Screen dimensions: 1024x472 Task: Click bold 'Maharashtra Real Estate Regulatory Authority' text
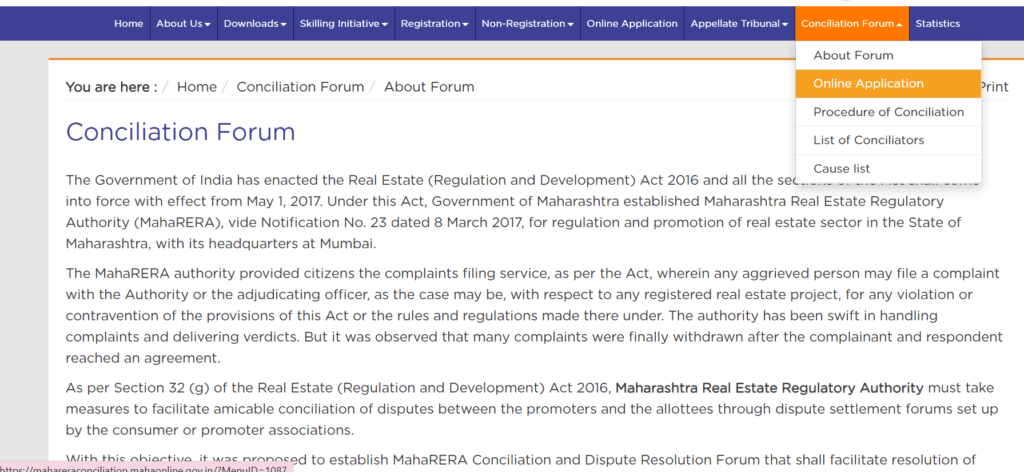[769, 388]
